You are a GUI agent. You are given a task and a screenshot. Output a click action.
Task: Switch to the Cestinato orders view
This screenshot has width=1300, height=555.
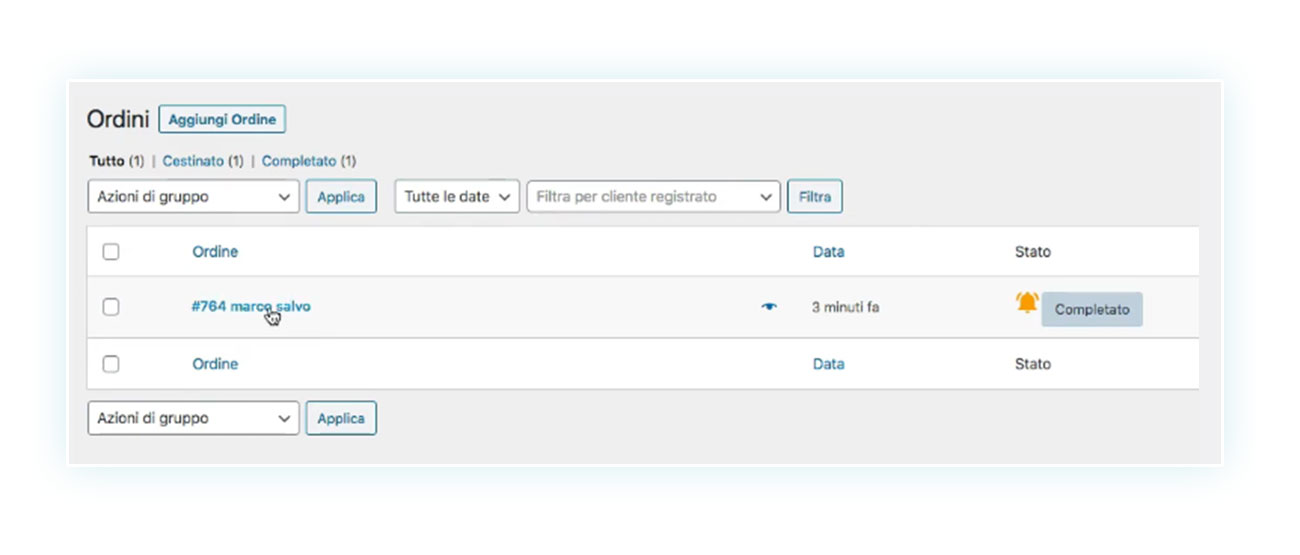(194, 161)
